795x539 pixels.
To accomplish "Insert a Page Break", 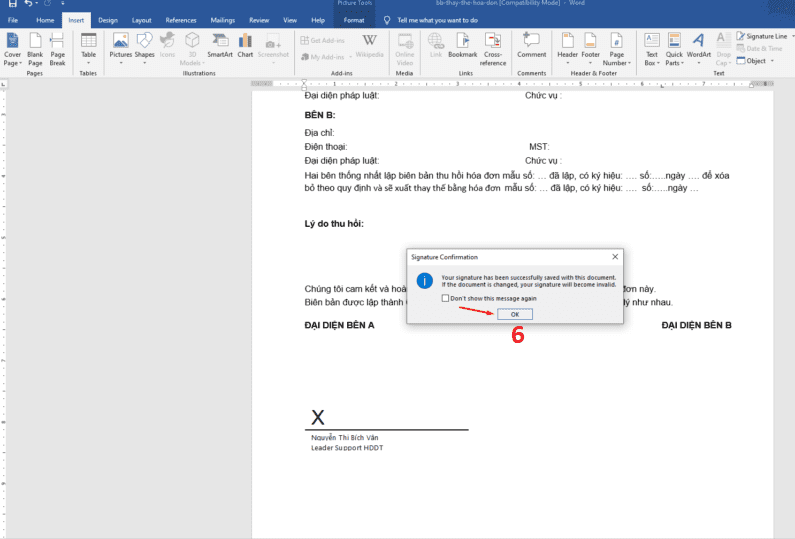I will (57, 49).
